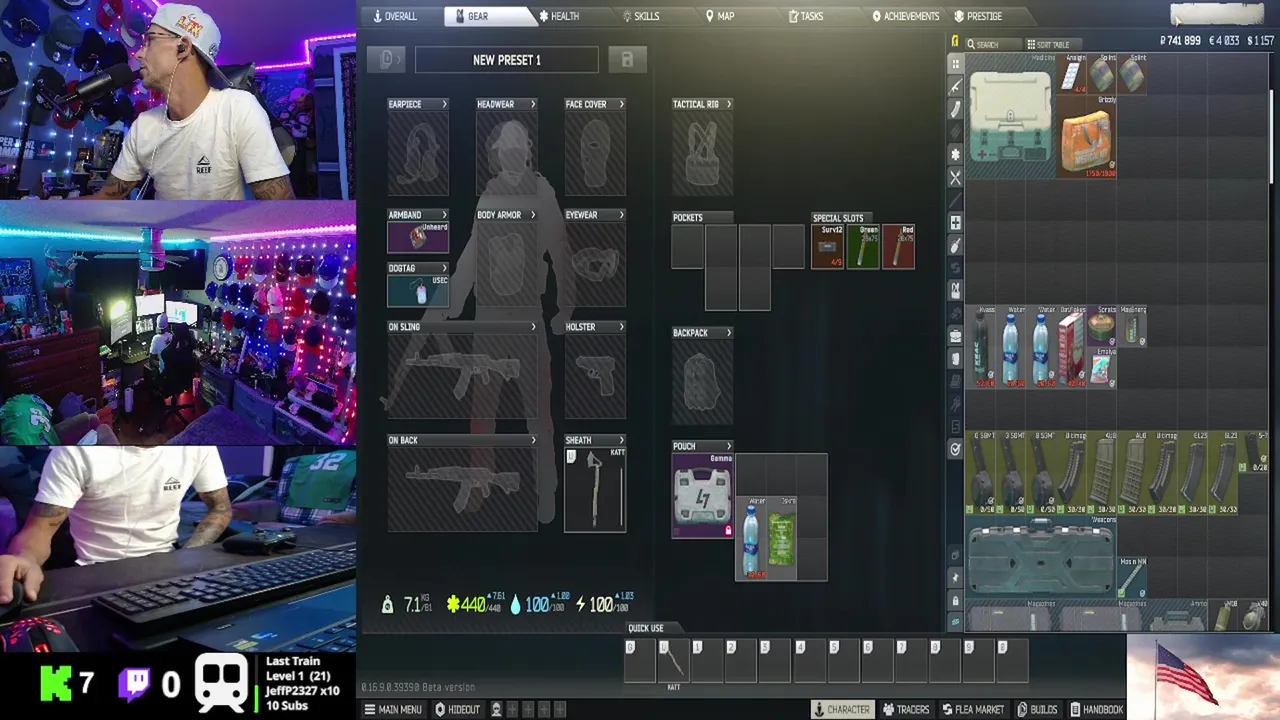
Task: Click the New Preset 1 name field
Action: (507, 60)
